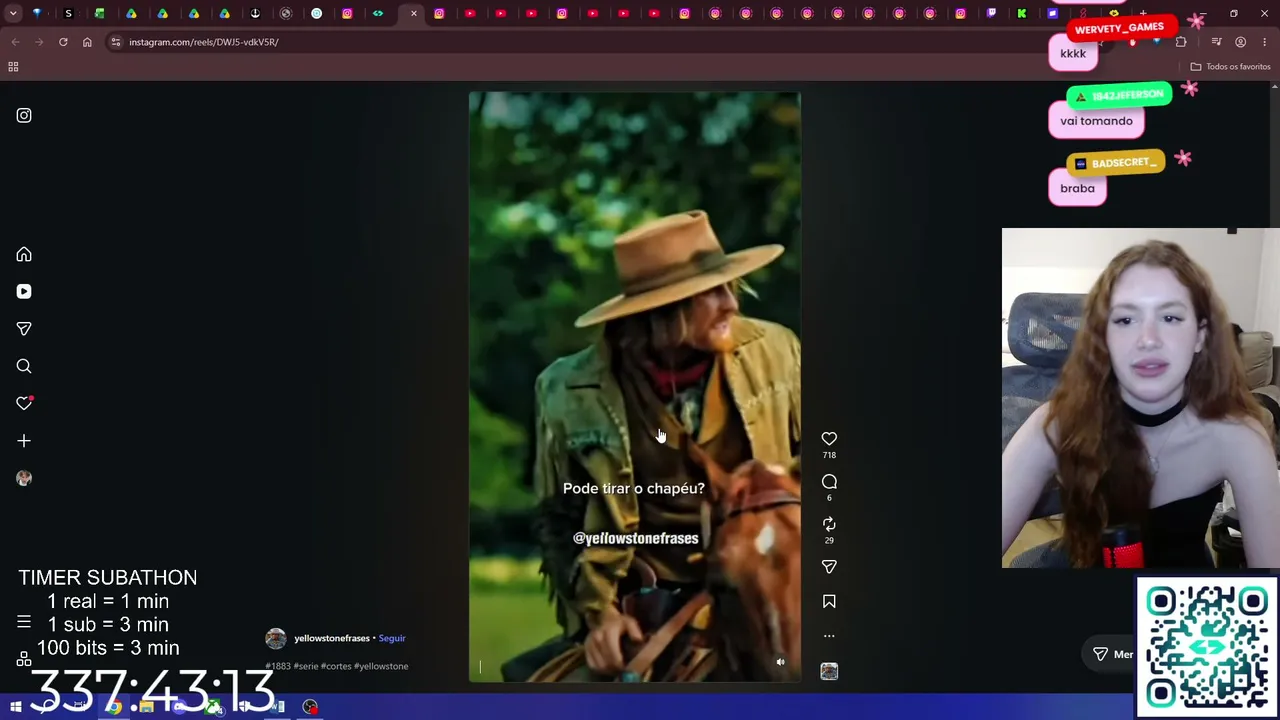Follow yellowstonefrases with Seguir button
Viewport: 1280px width, 720px height.
[x=392, y=638]
